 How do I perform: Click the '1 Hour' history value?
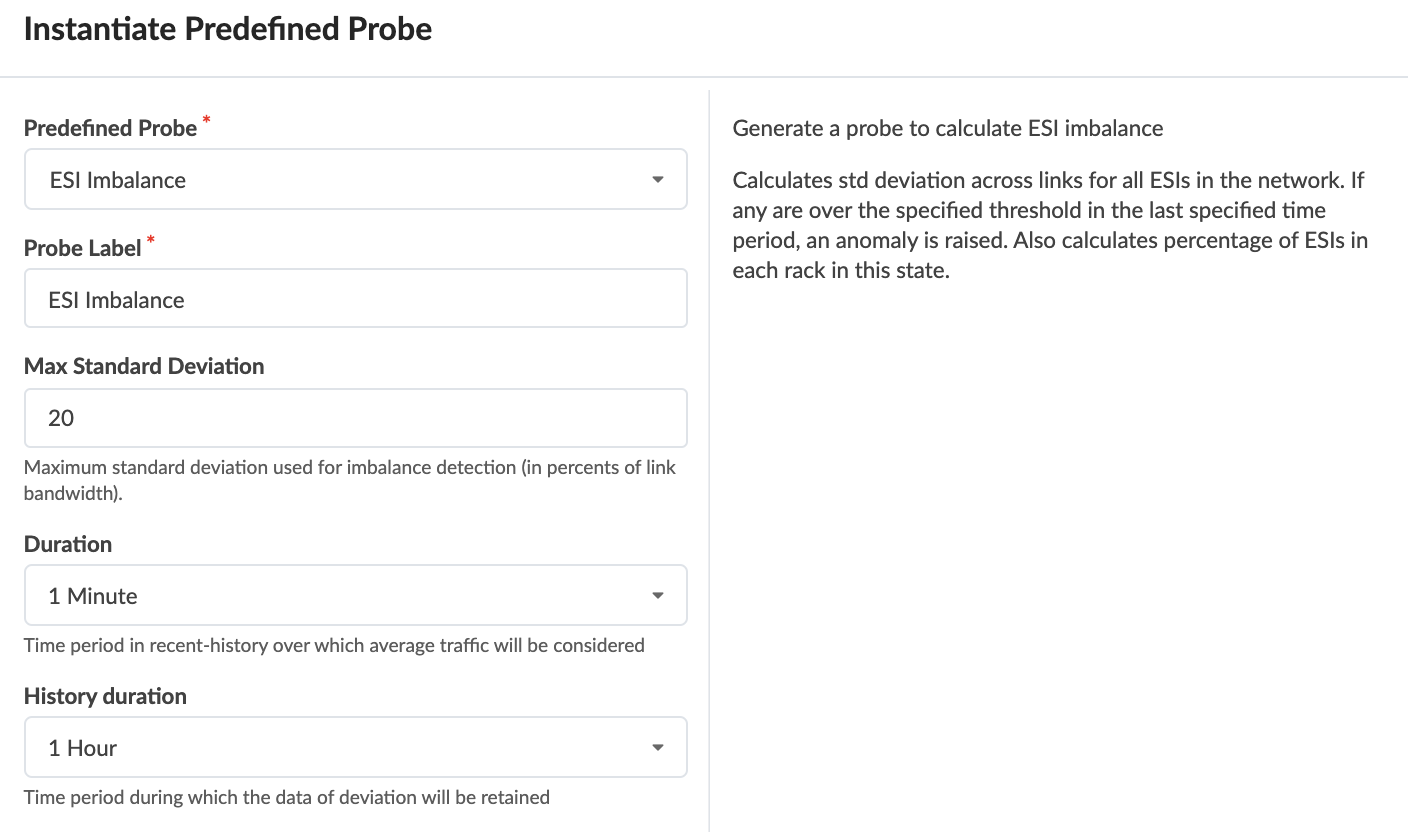coord(83,748)
